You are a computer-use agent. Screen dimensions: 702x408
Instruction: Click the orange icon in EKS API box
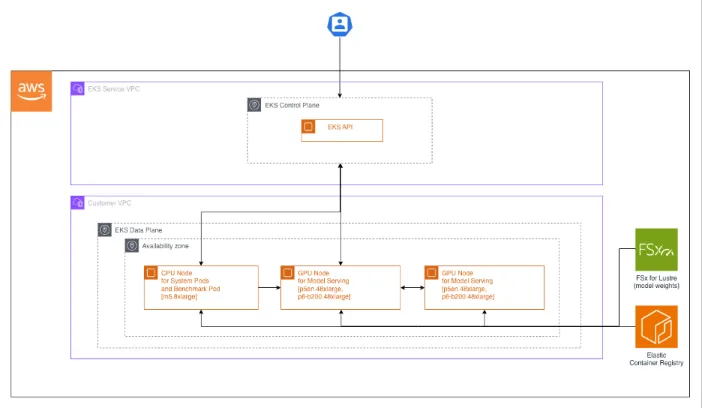[308, 127]
